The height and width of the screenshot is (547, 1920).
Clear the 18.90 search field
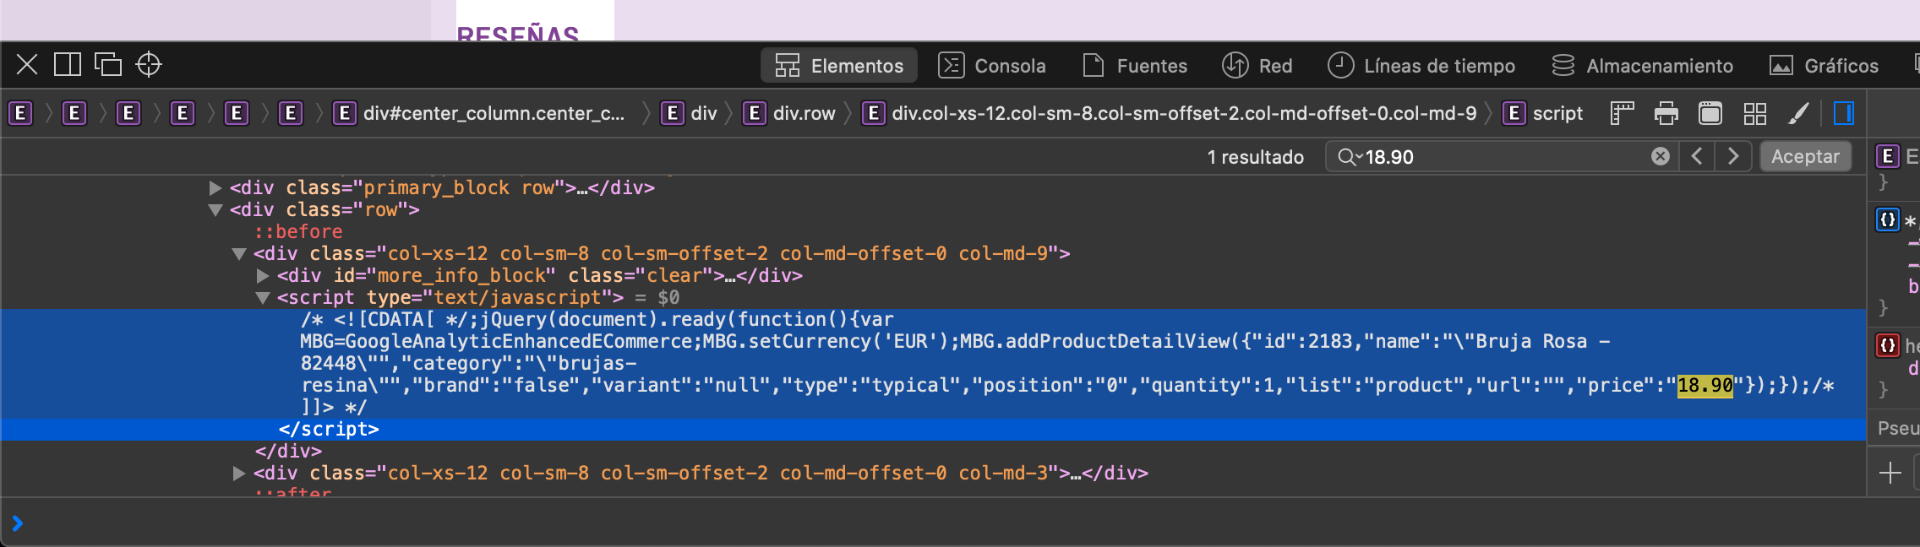[x=1660, y=157]
